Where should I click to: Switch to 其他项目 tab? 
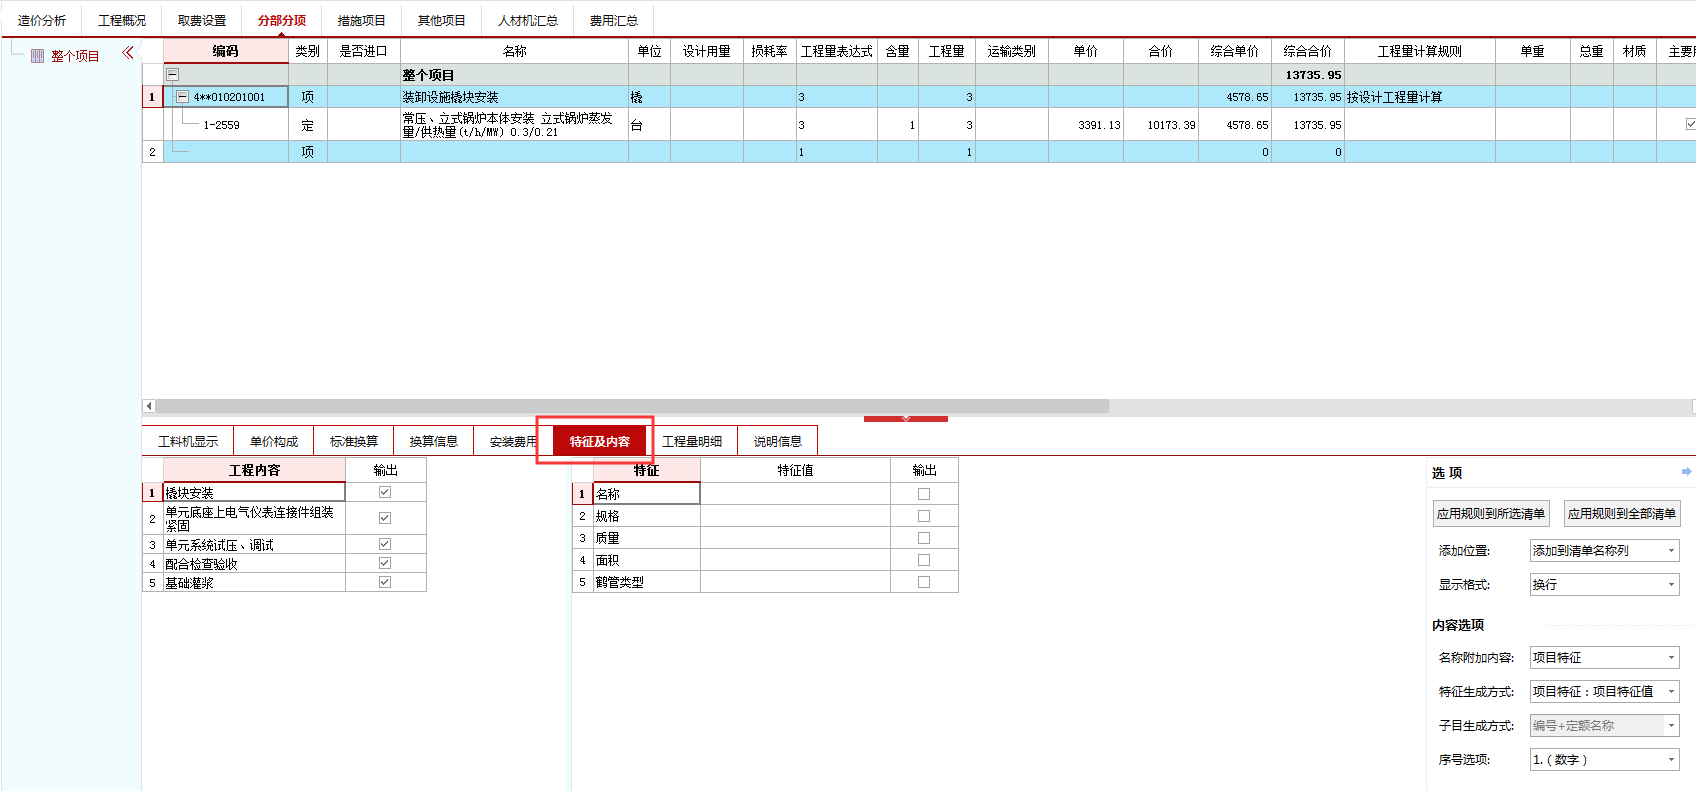(x=442, y=21)
